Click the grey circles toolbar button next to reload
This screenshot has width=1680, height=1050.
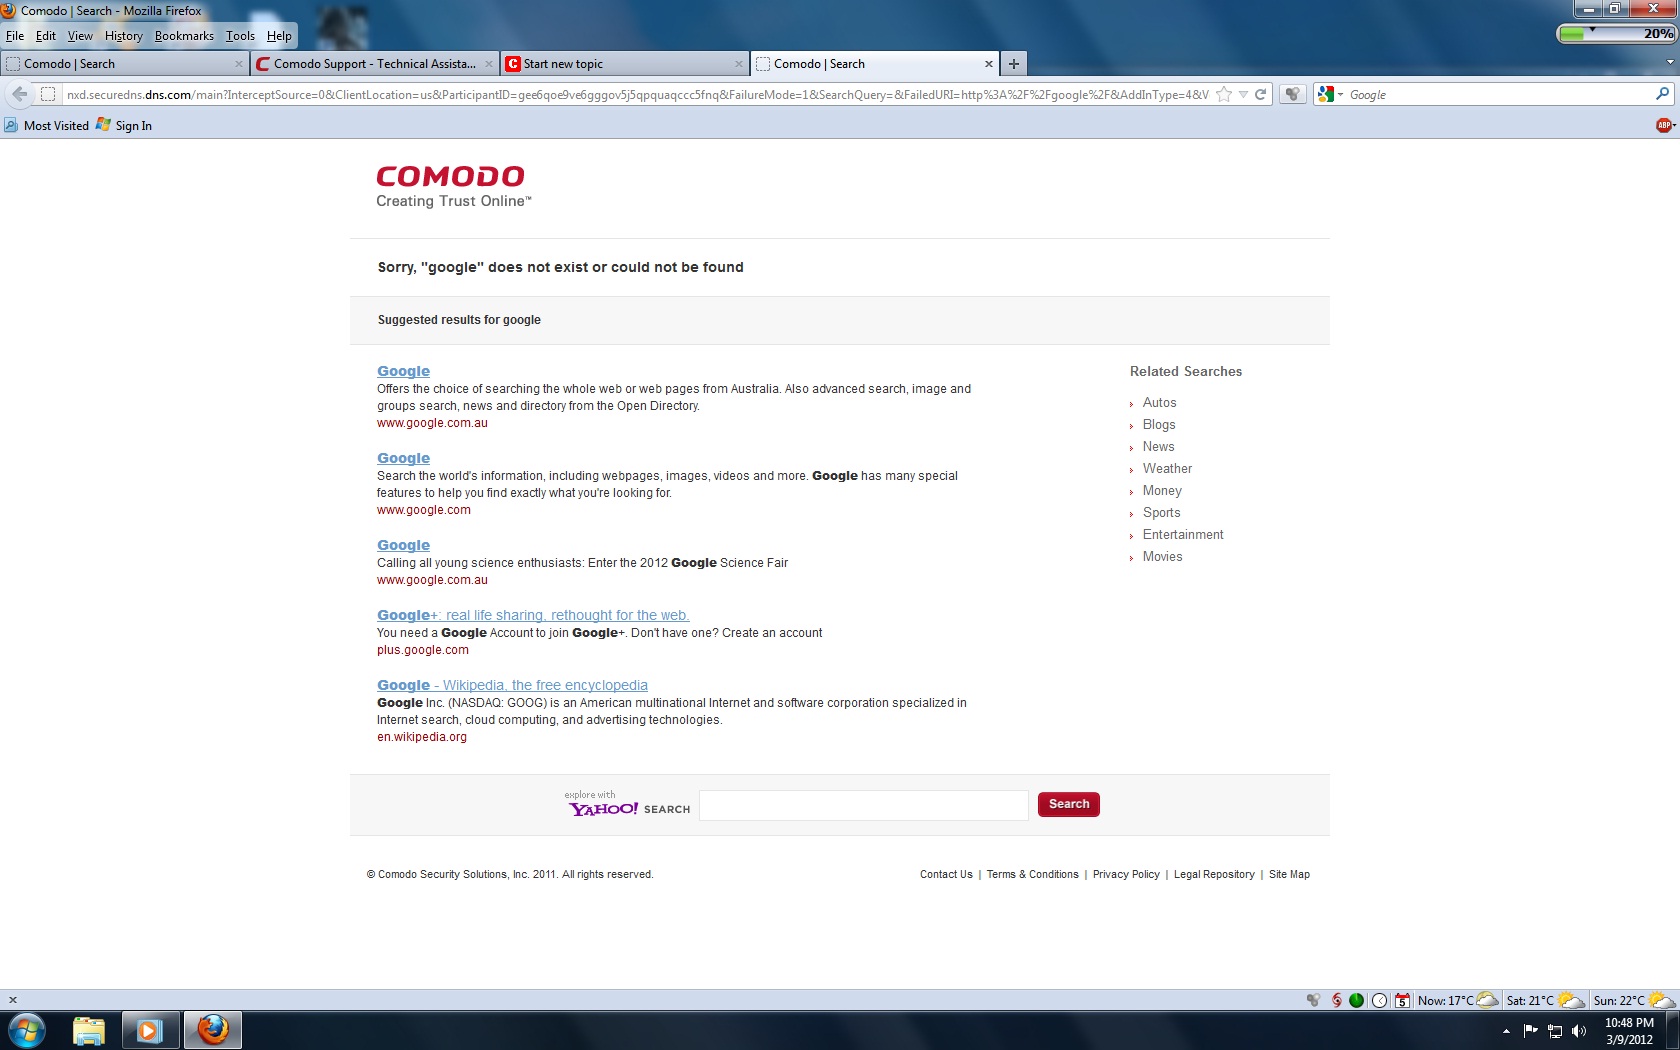(1293, 94)
